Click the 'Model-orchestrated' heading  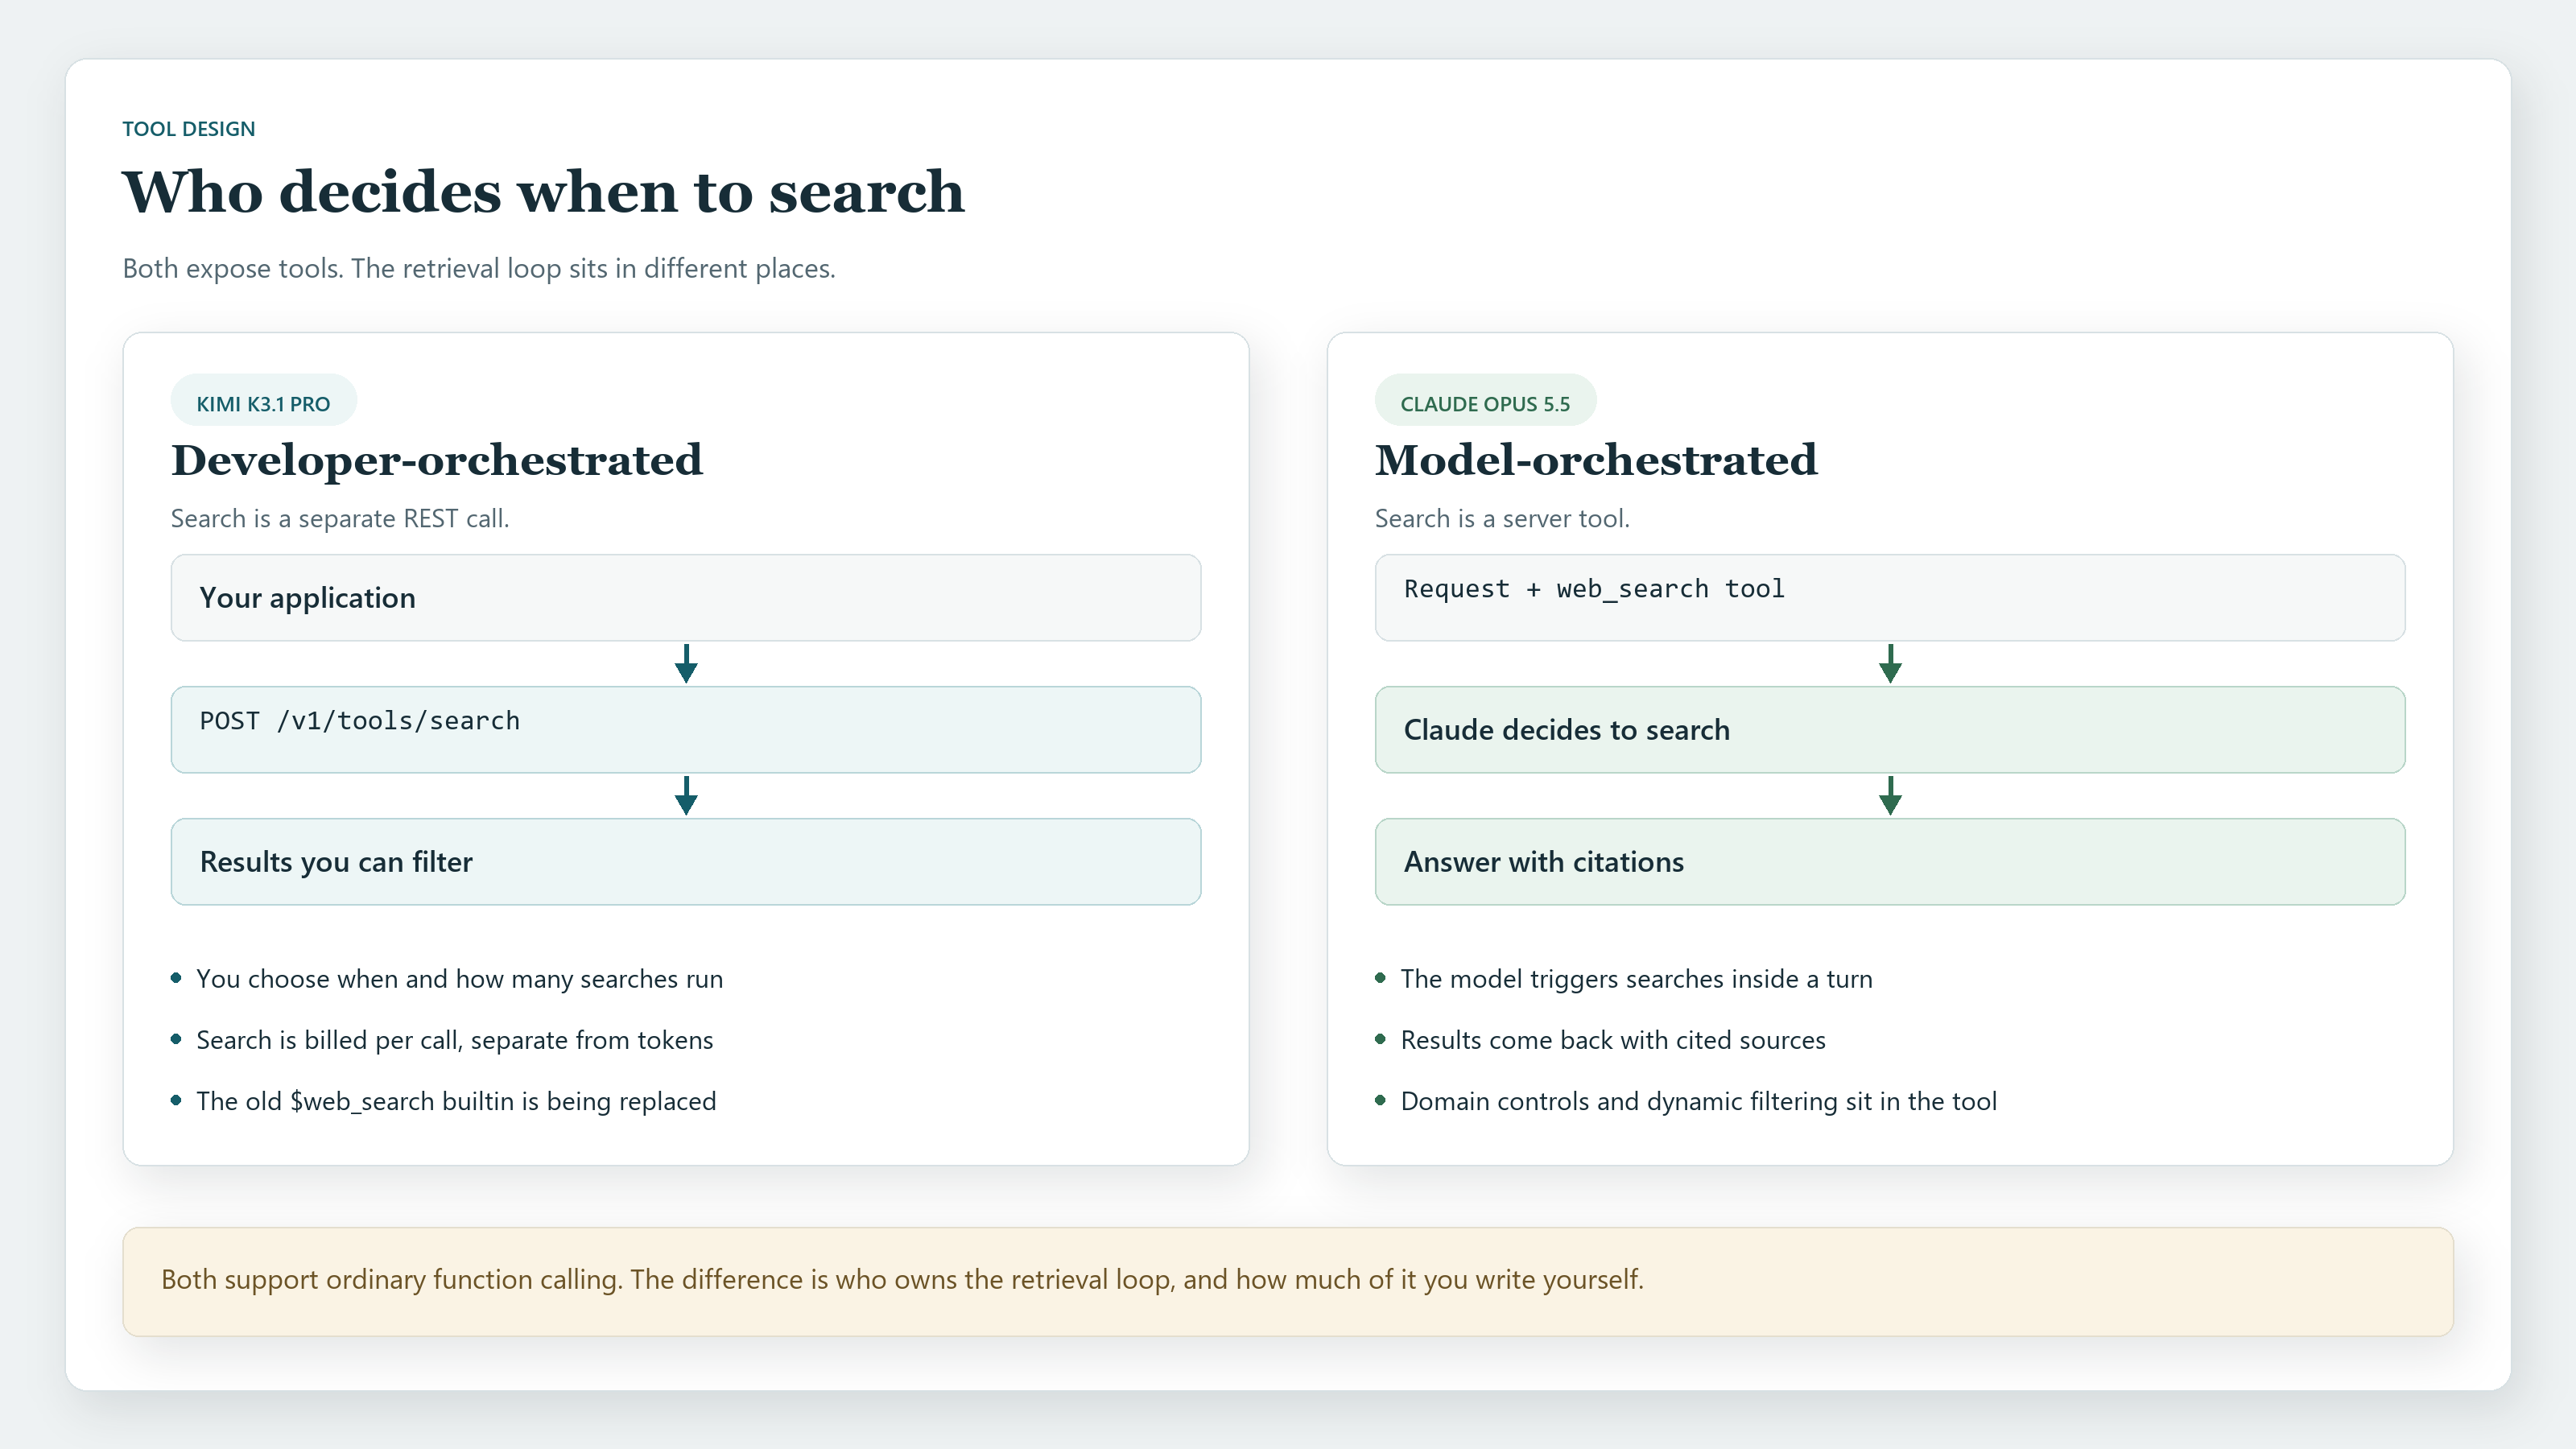pos(1595,461)
